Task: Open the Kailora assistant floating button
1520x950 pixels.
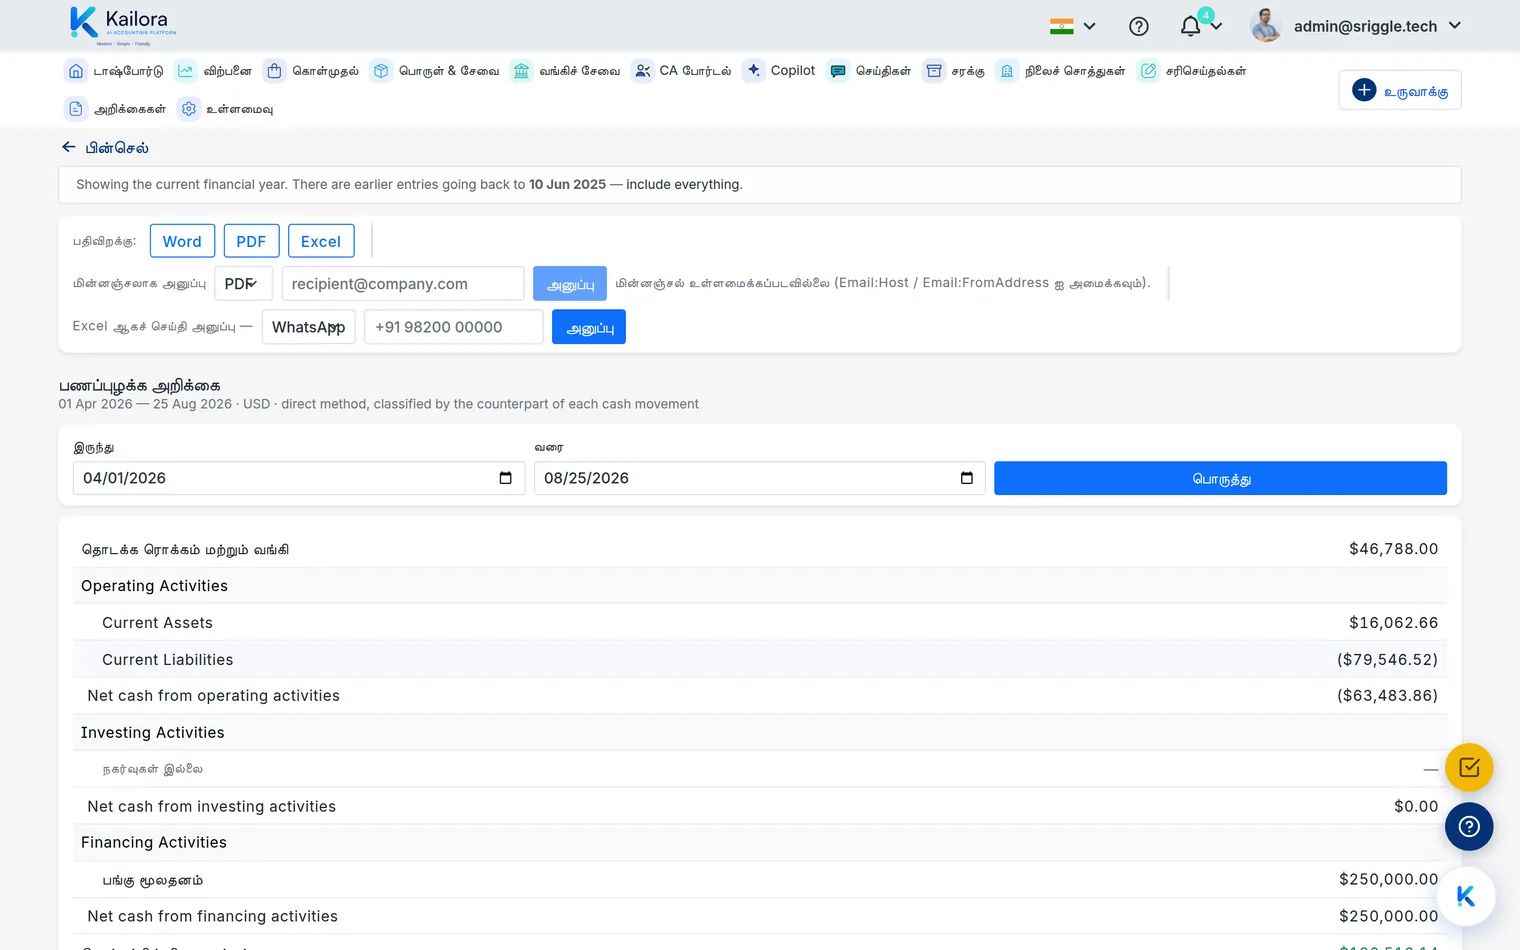Action: [x=1466, y=896]
